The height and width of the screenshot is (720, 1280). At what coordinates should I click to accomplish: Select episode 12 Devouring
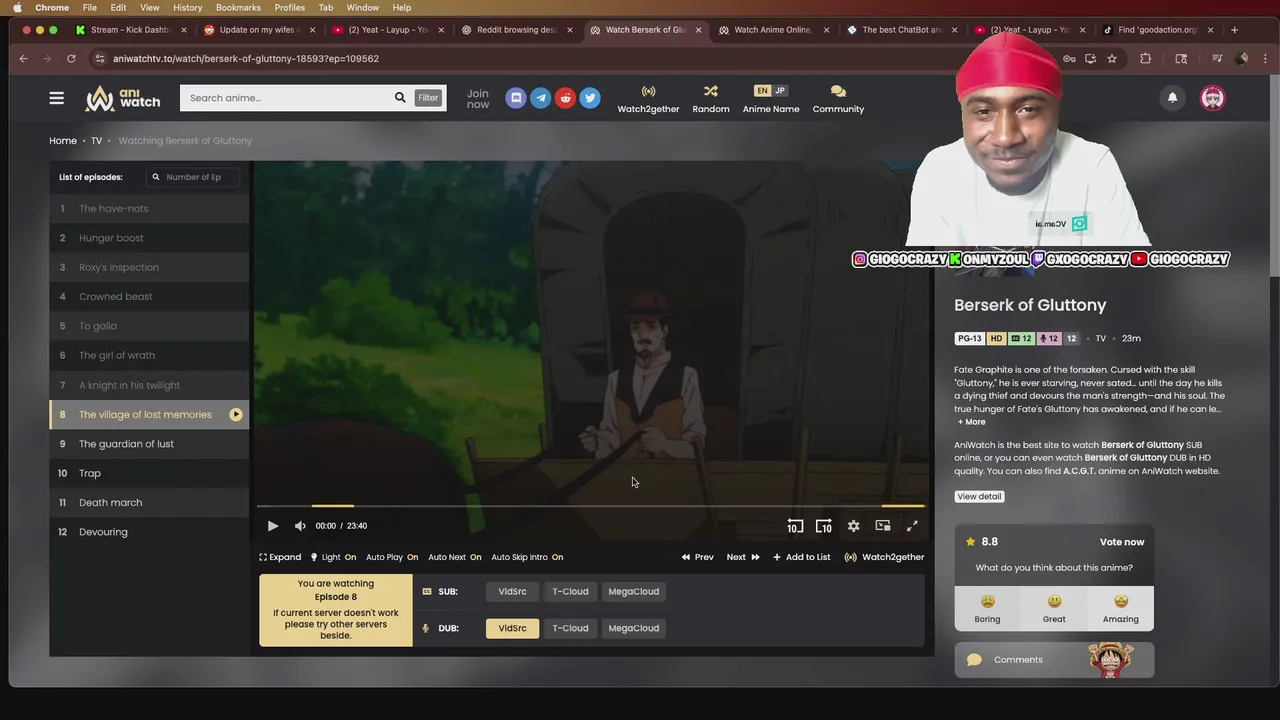[149, 532]
